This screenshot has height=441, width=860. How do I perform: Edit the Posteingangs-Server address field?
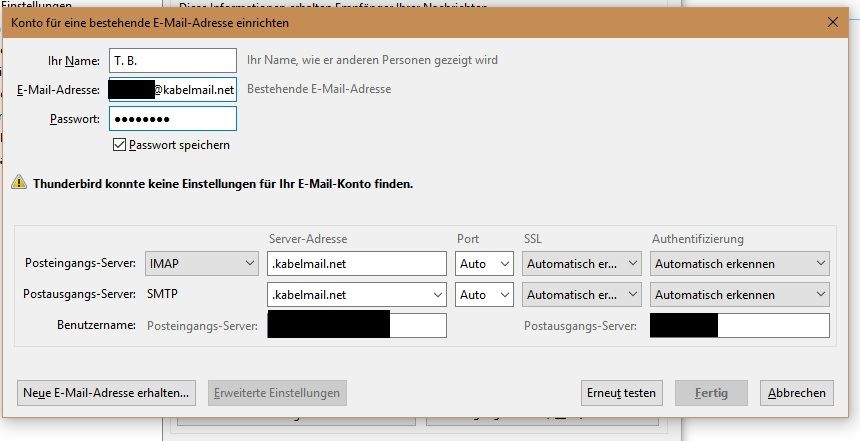point(356,264)
